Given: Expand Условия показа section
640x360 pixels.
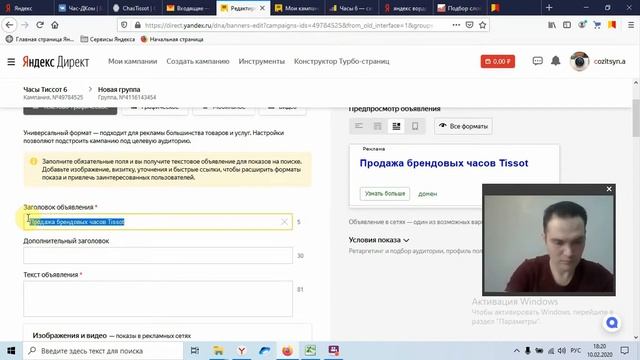Looking at the screenshot, I should pos(379,240).
